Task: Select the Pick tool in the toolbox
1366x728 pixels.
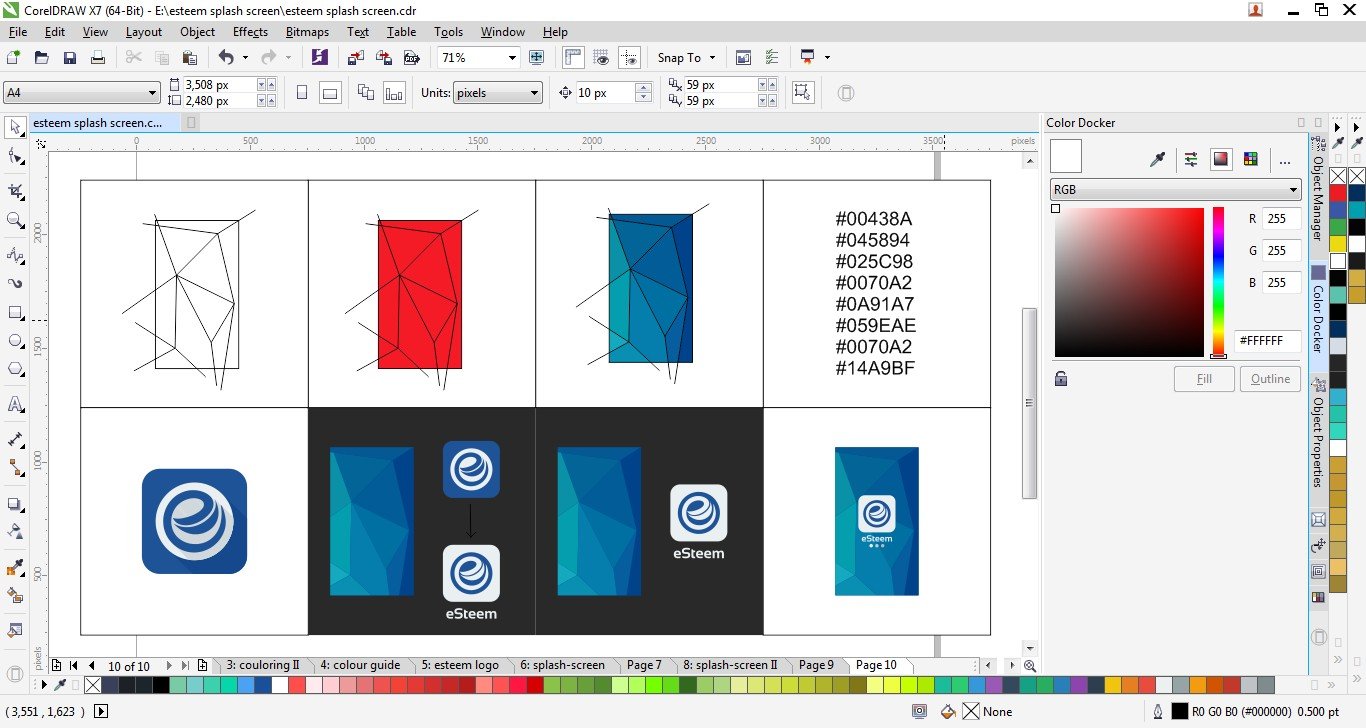Action: 15,127
